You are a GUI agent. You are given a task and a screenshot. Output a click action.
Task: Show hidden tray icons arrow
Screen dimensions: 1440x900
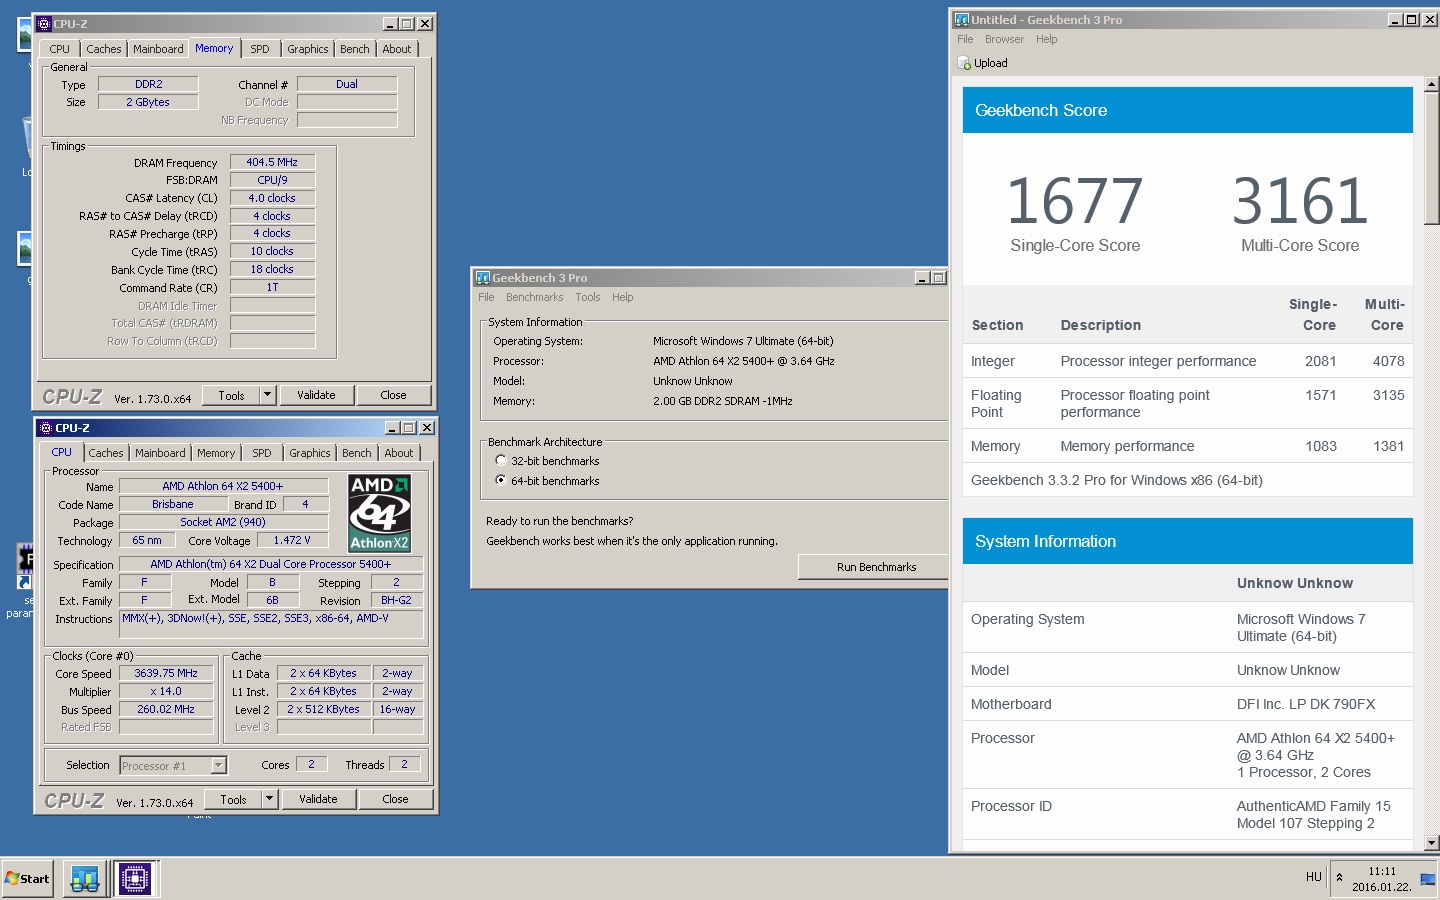(x=1339, y=877)
